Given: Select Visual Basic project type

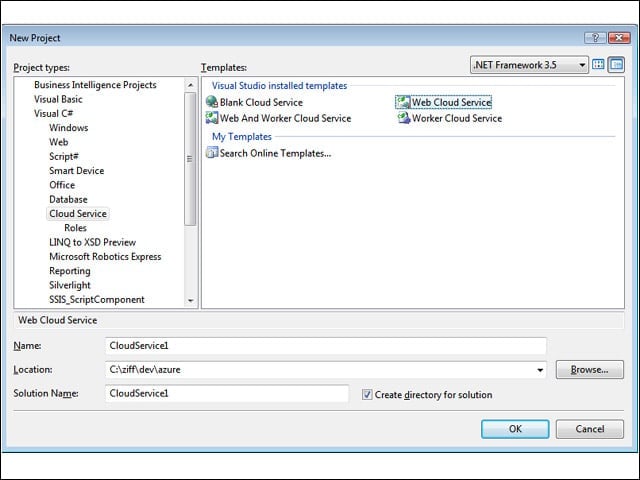Looking at the screenshot, I should click(58, 99).
